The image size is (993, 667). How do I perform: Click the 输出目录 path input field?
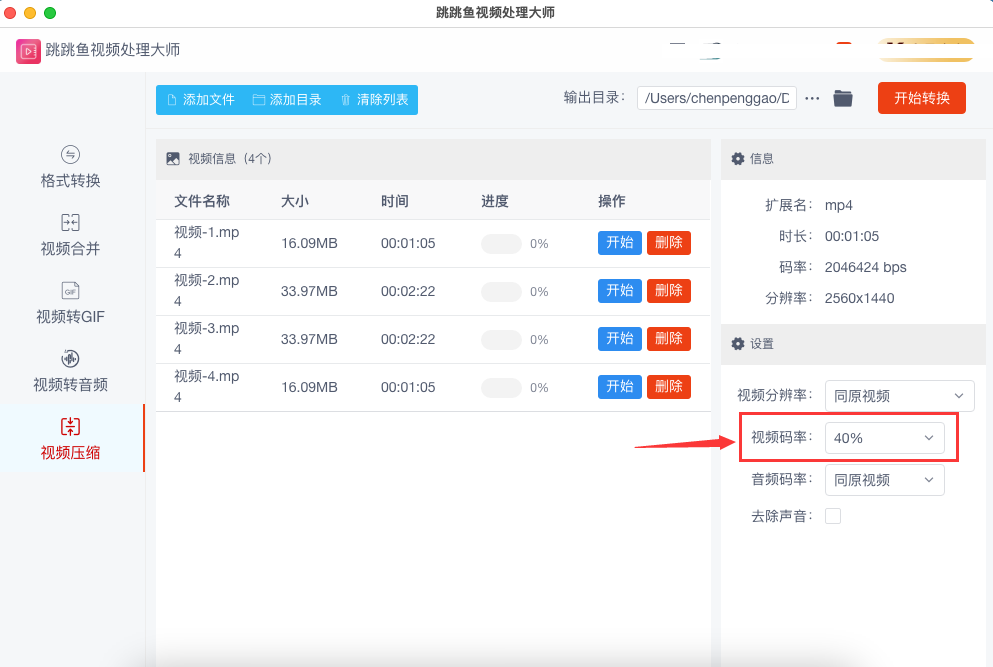(716, 98)
